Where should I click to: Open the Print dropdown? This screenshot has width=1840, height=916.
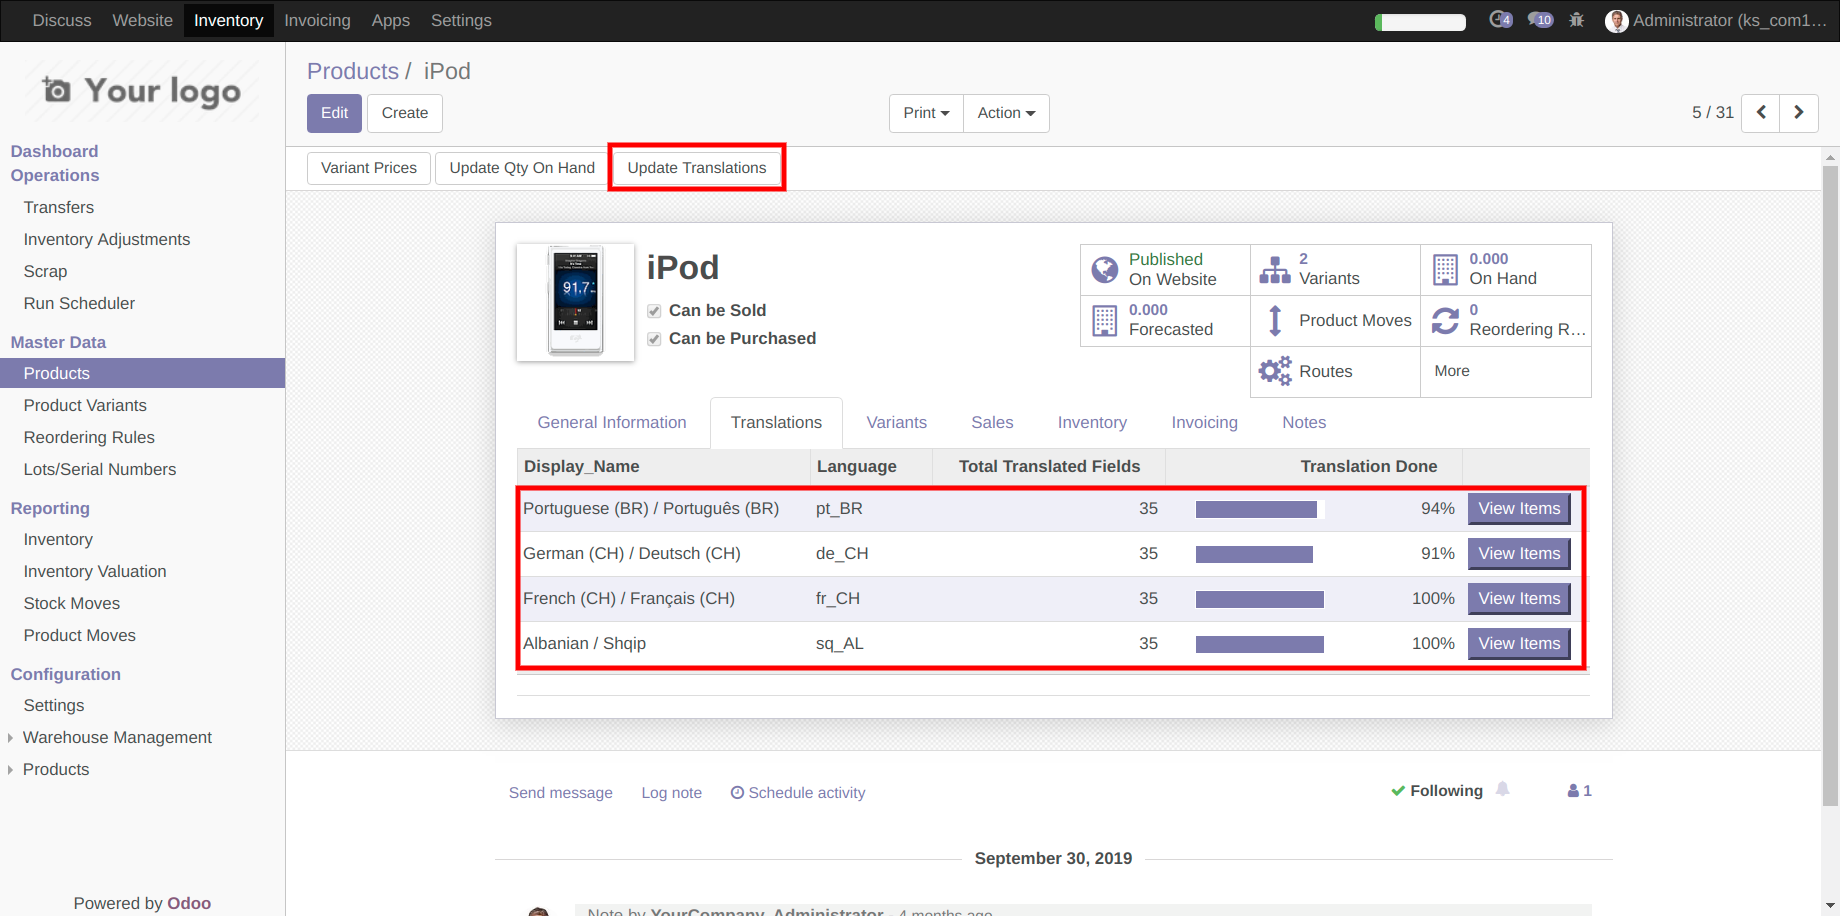point(926,113)
